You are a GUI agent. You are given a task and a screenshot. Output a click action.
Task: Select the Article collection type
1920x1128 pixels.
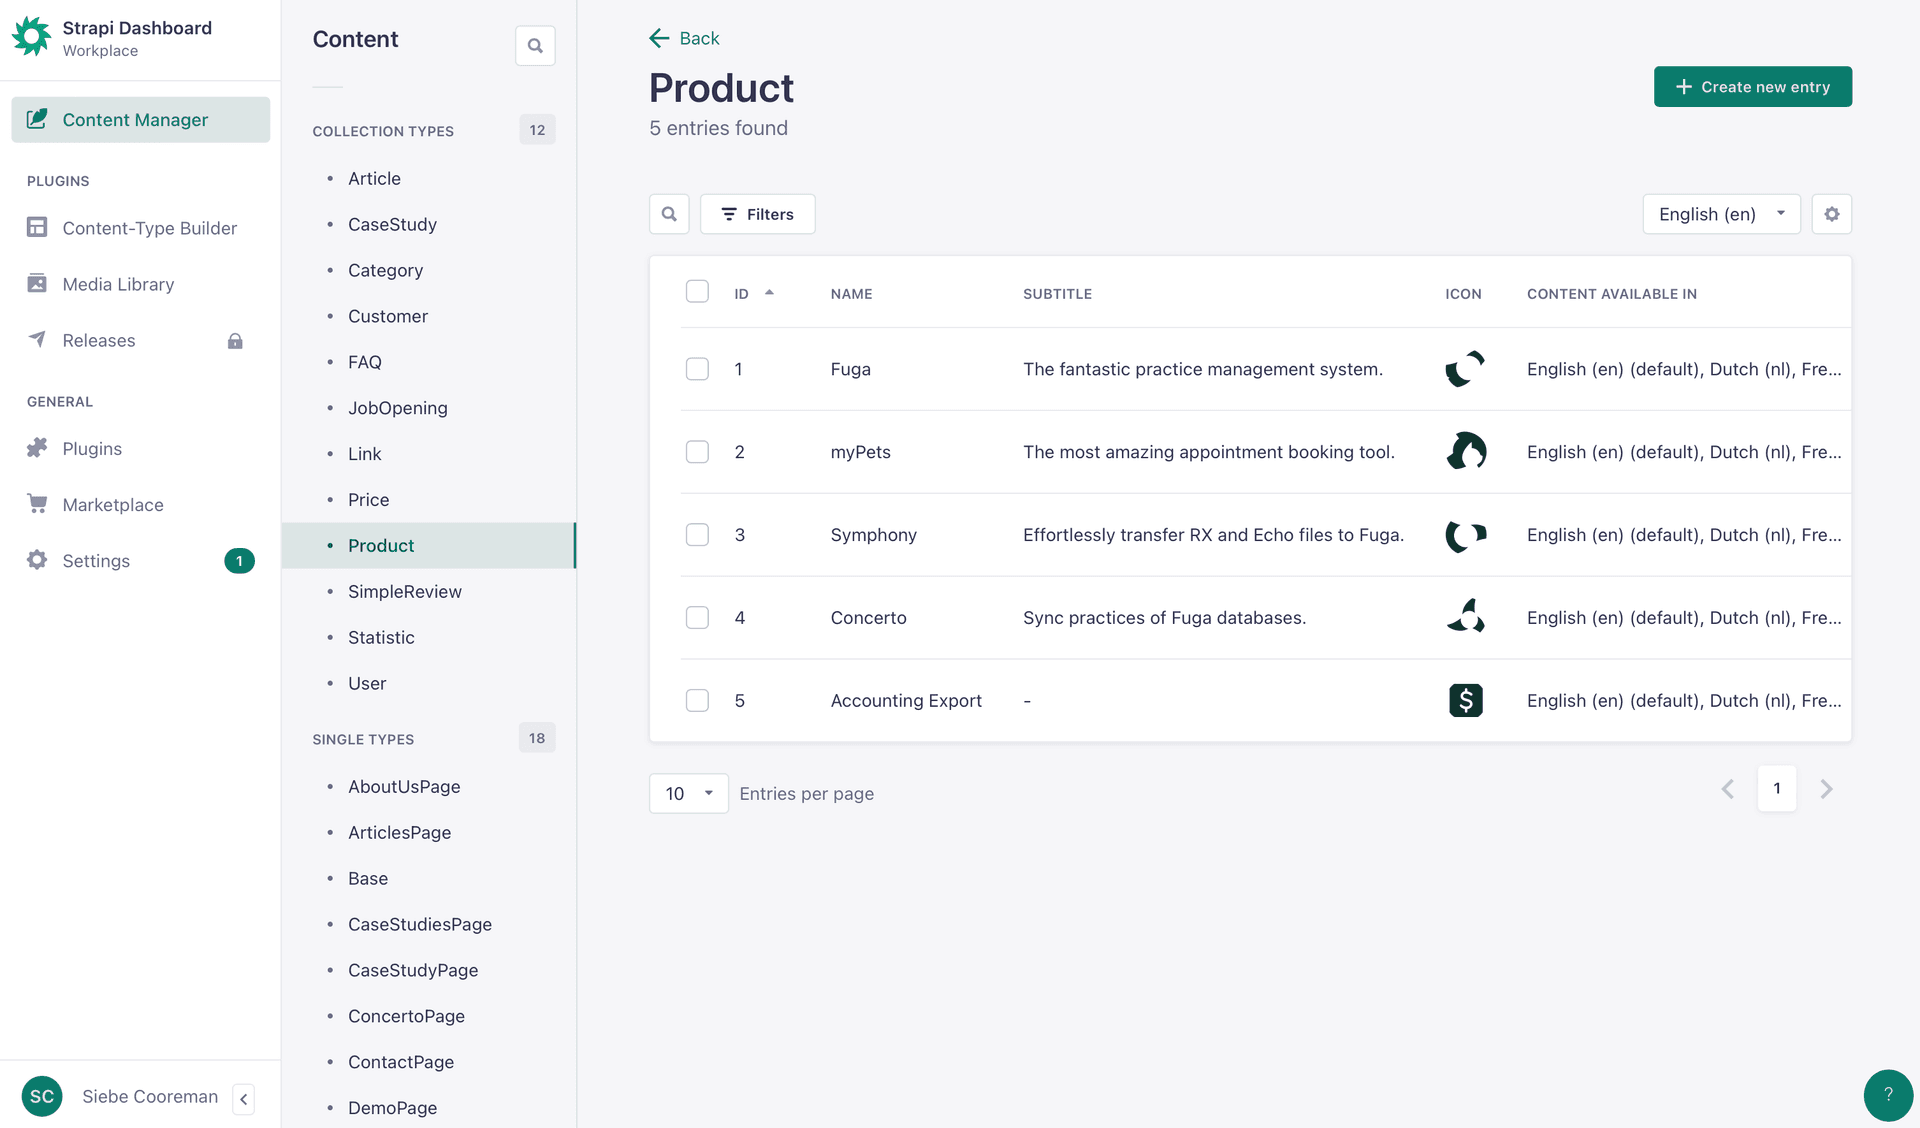point(374,179)
